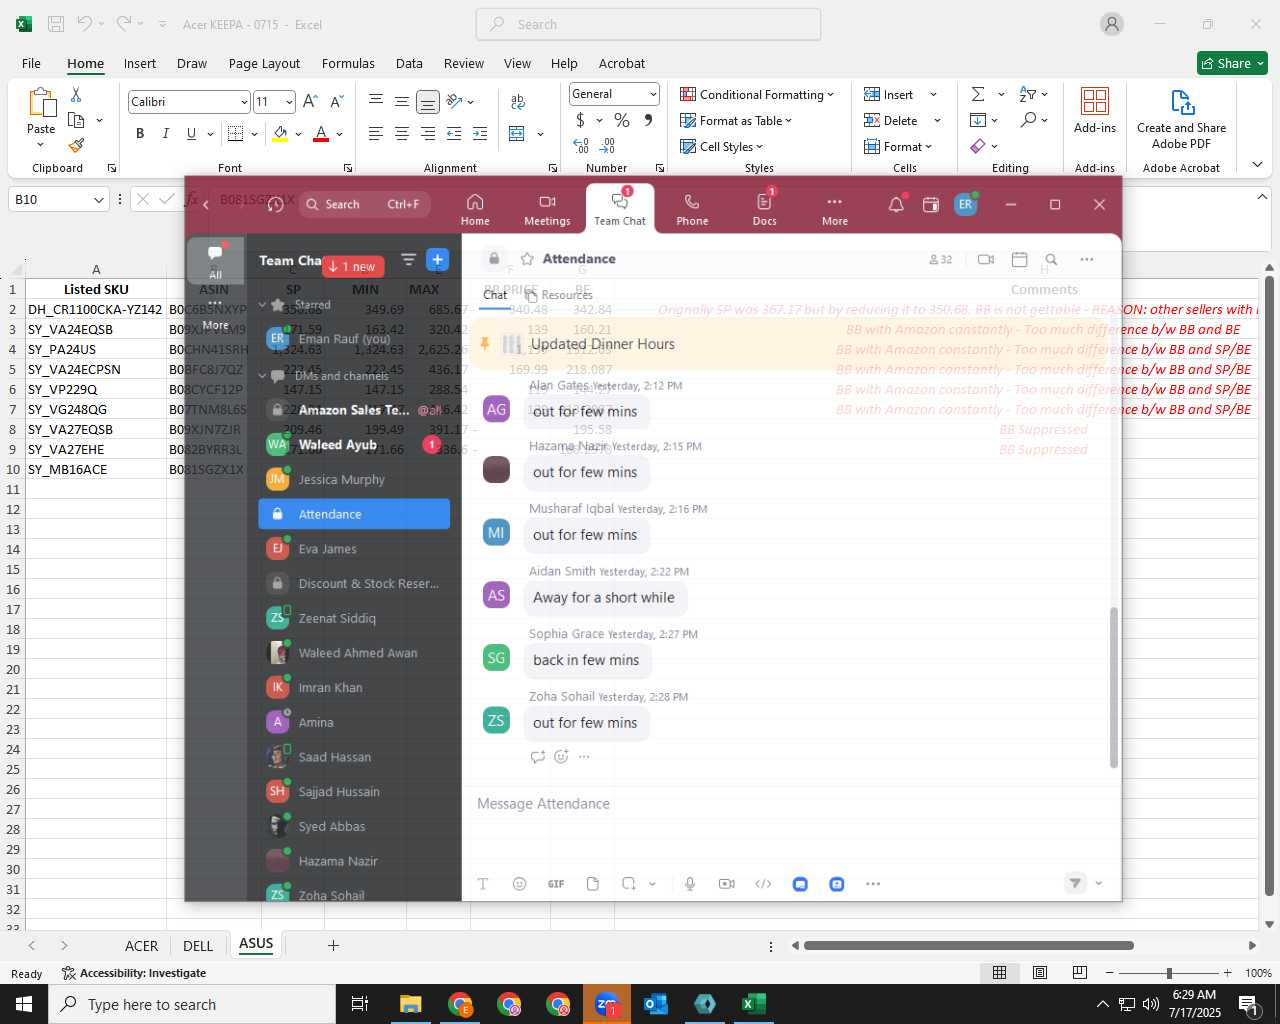Click the Excel Share button
This screenshot has width=1280, height=1024.
click(x=1232, y=63)
